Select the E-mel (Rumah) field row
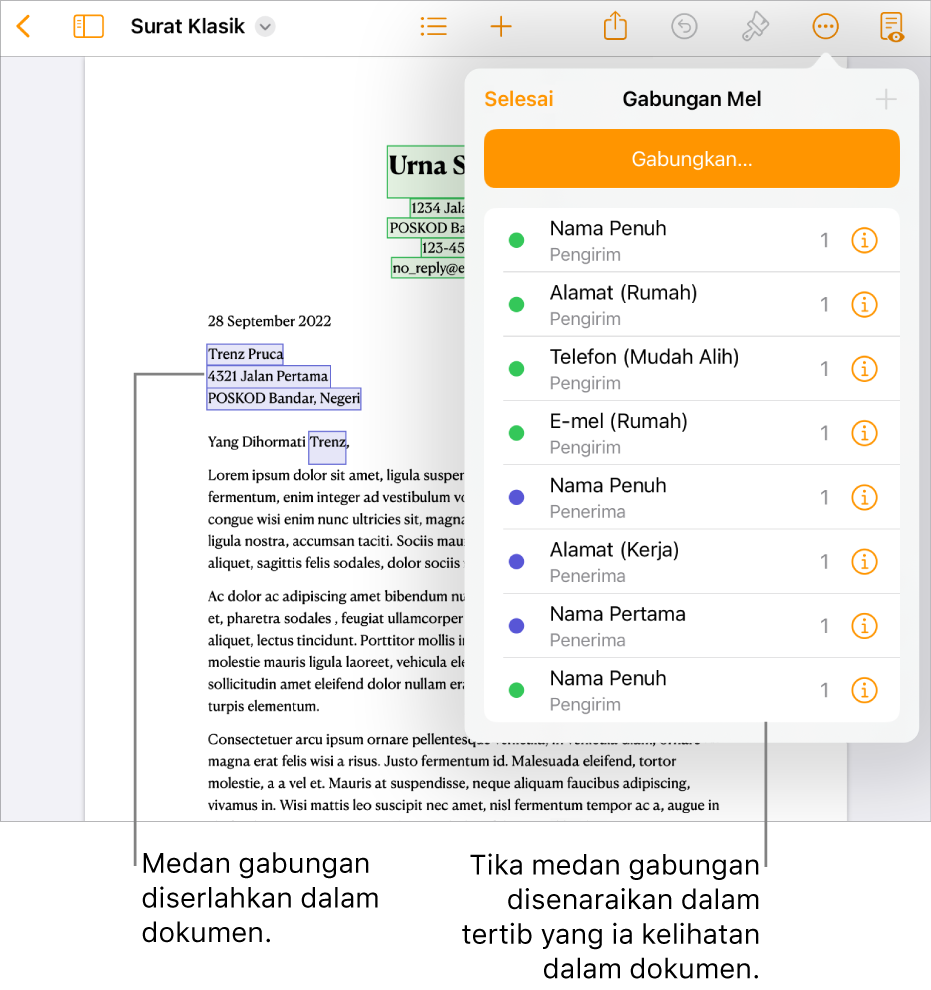Screen dimensions: 931x990 [692, 433]
